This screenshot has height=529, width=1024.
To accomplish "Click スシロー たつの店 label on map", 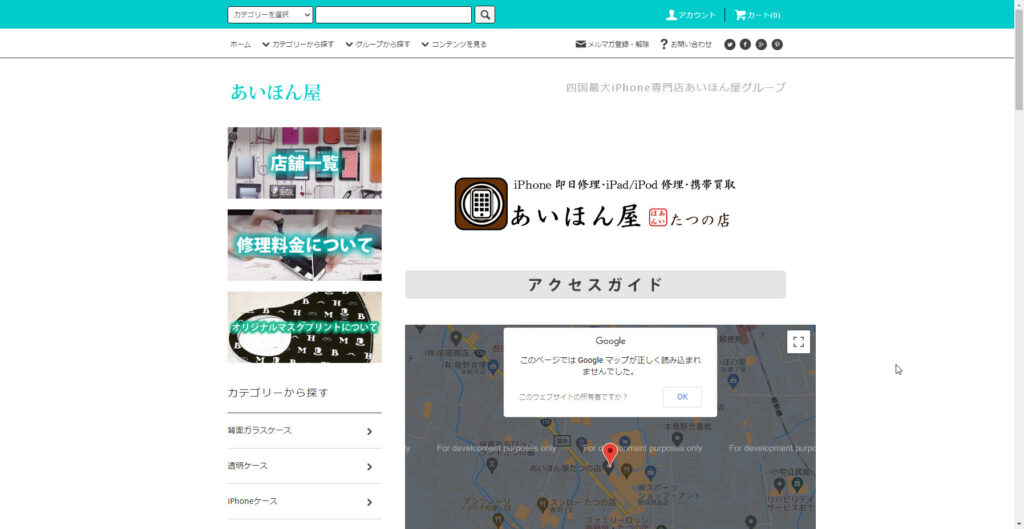I will [581, 504].
